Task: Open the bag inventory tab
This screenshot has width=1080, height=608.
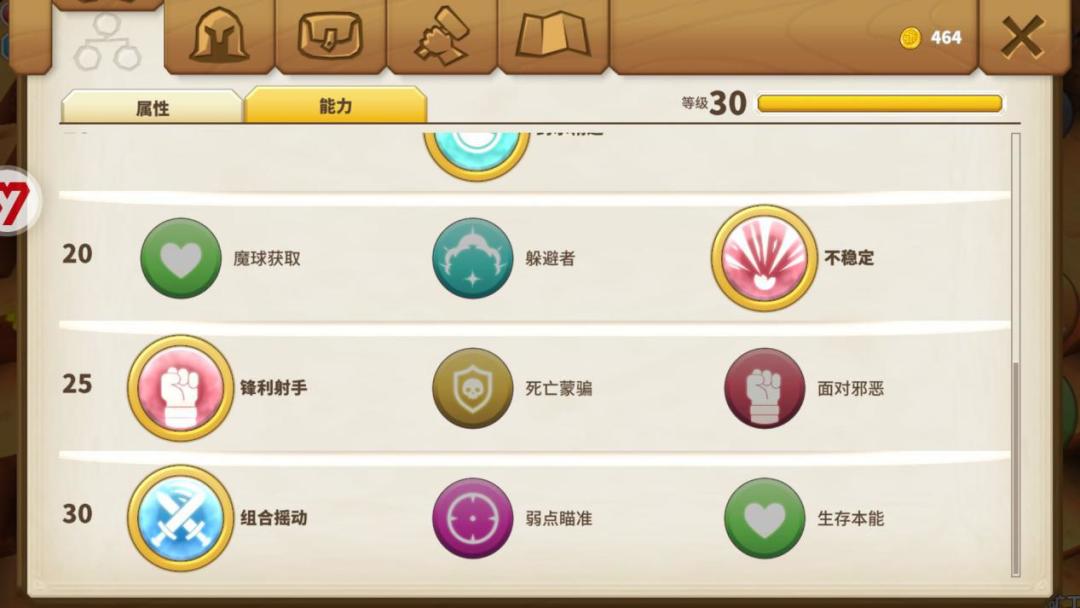Action: tap(330, 35)
